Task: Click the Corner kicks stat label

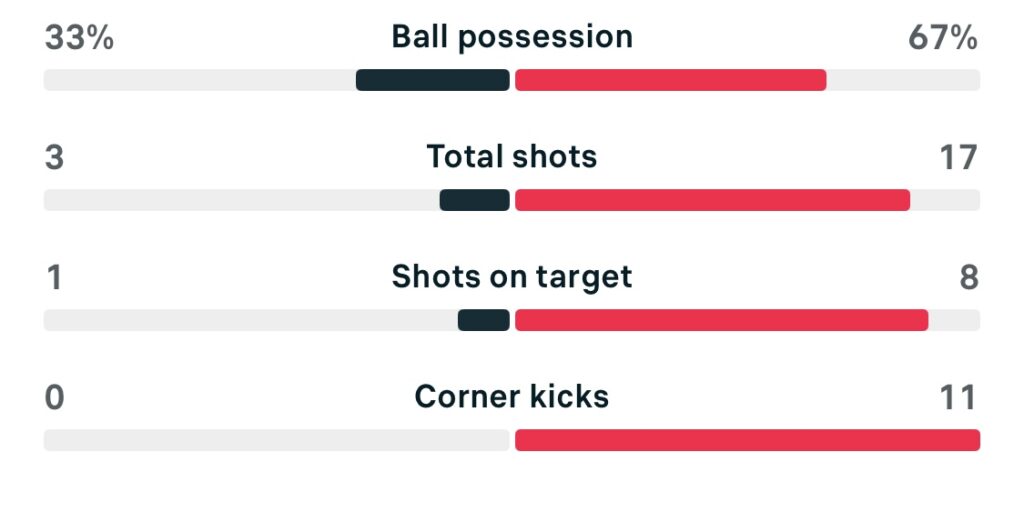Action: (512, 397)
